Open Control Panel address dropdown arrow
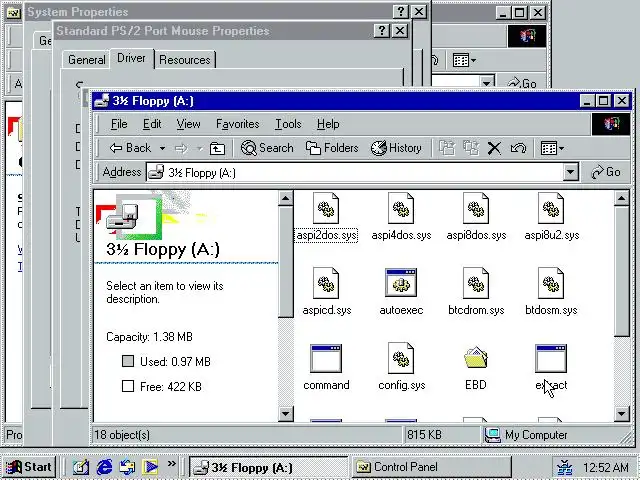Image resolution: width=640 pixels, height=480 pixels. click(x=486, y=83)
